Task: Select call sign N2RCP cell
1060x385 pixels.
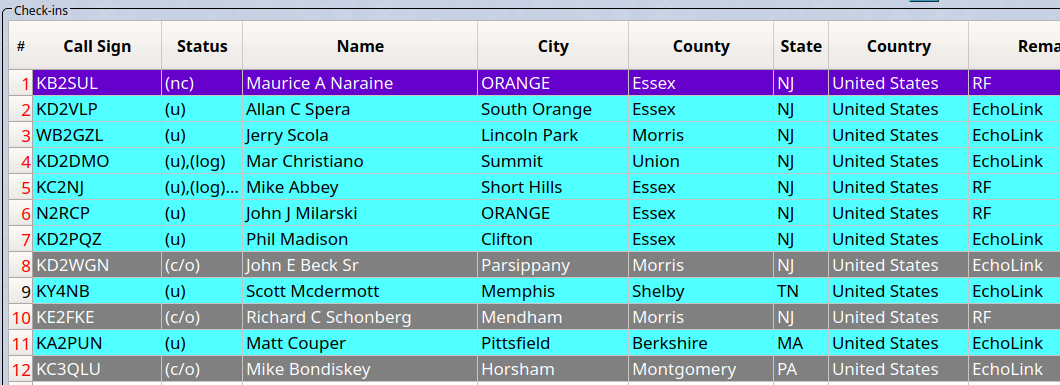Action: point(97,213)
